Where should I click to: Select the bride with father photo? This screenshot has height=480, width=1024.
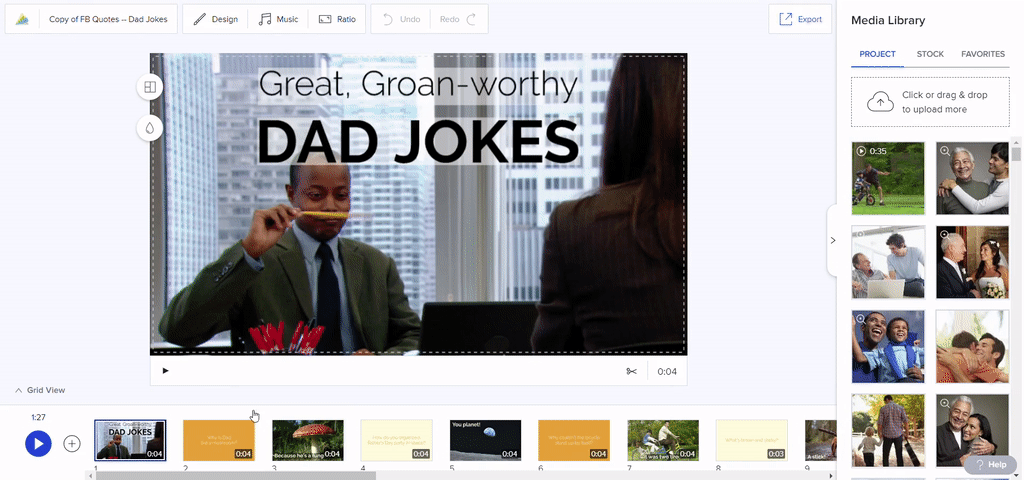pos(972,262)
